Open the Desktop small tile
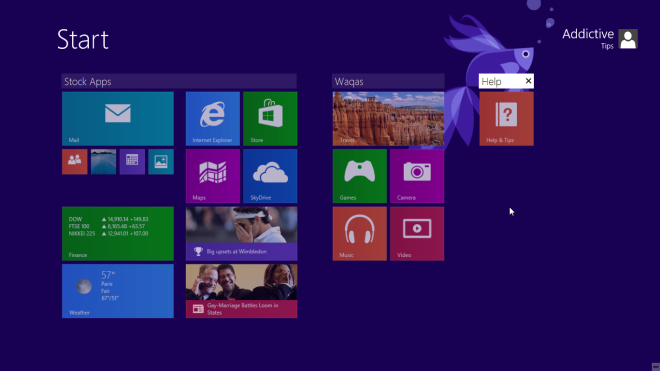The width and height of the screenshot is (660, 371). coord(103,162)
